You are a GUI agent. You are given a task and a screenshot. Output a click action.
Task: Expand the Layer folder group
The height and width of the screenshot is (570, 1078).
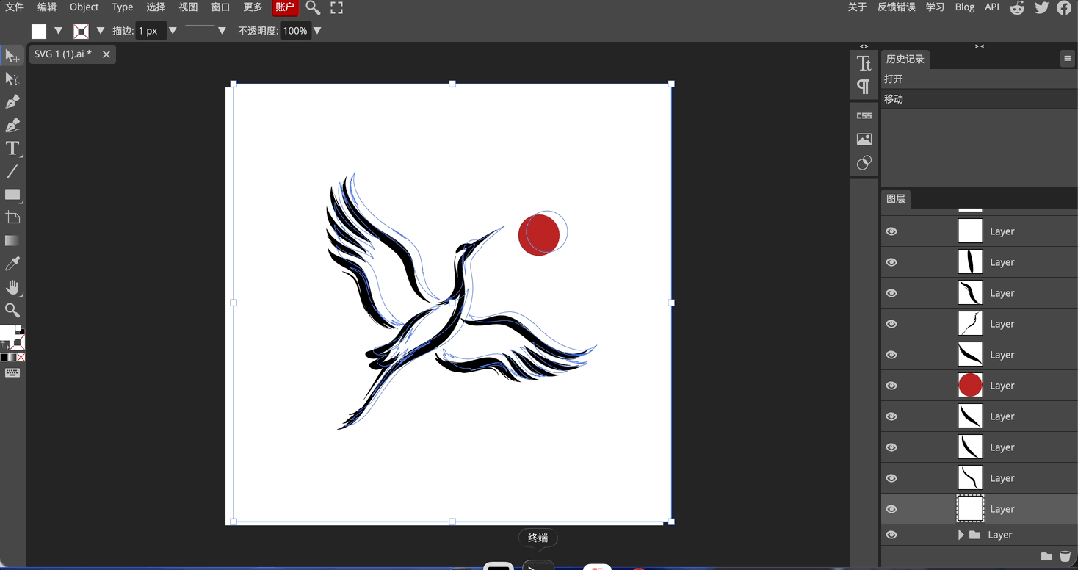coord(960,535)
